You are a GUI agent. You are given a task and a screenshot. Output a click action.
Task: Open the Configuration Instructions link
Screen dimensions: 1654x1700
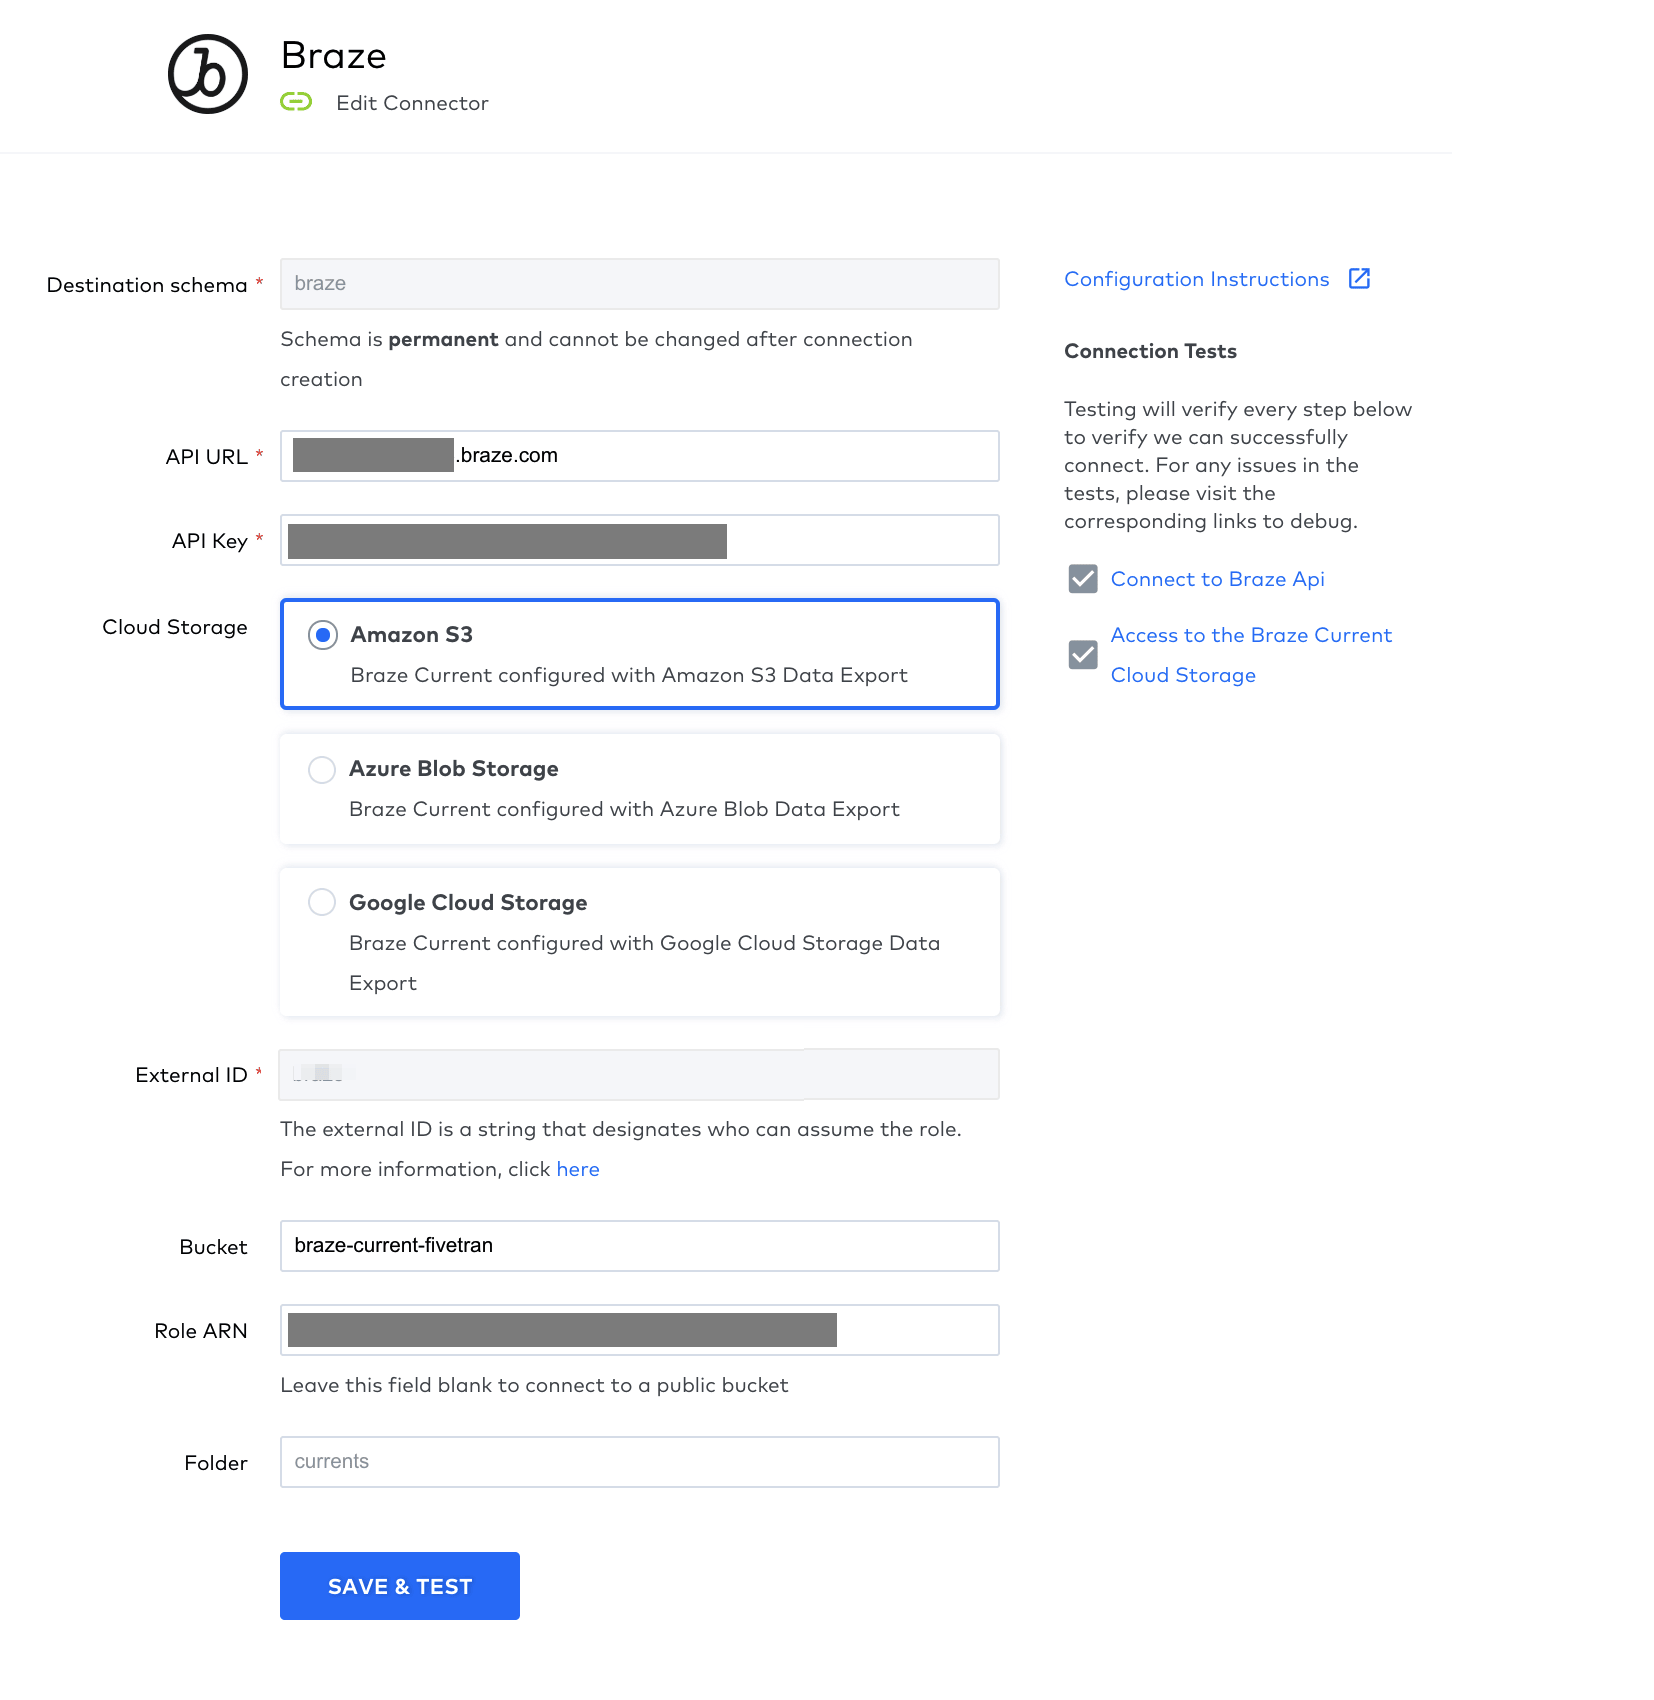(1197, 279)
